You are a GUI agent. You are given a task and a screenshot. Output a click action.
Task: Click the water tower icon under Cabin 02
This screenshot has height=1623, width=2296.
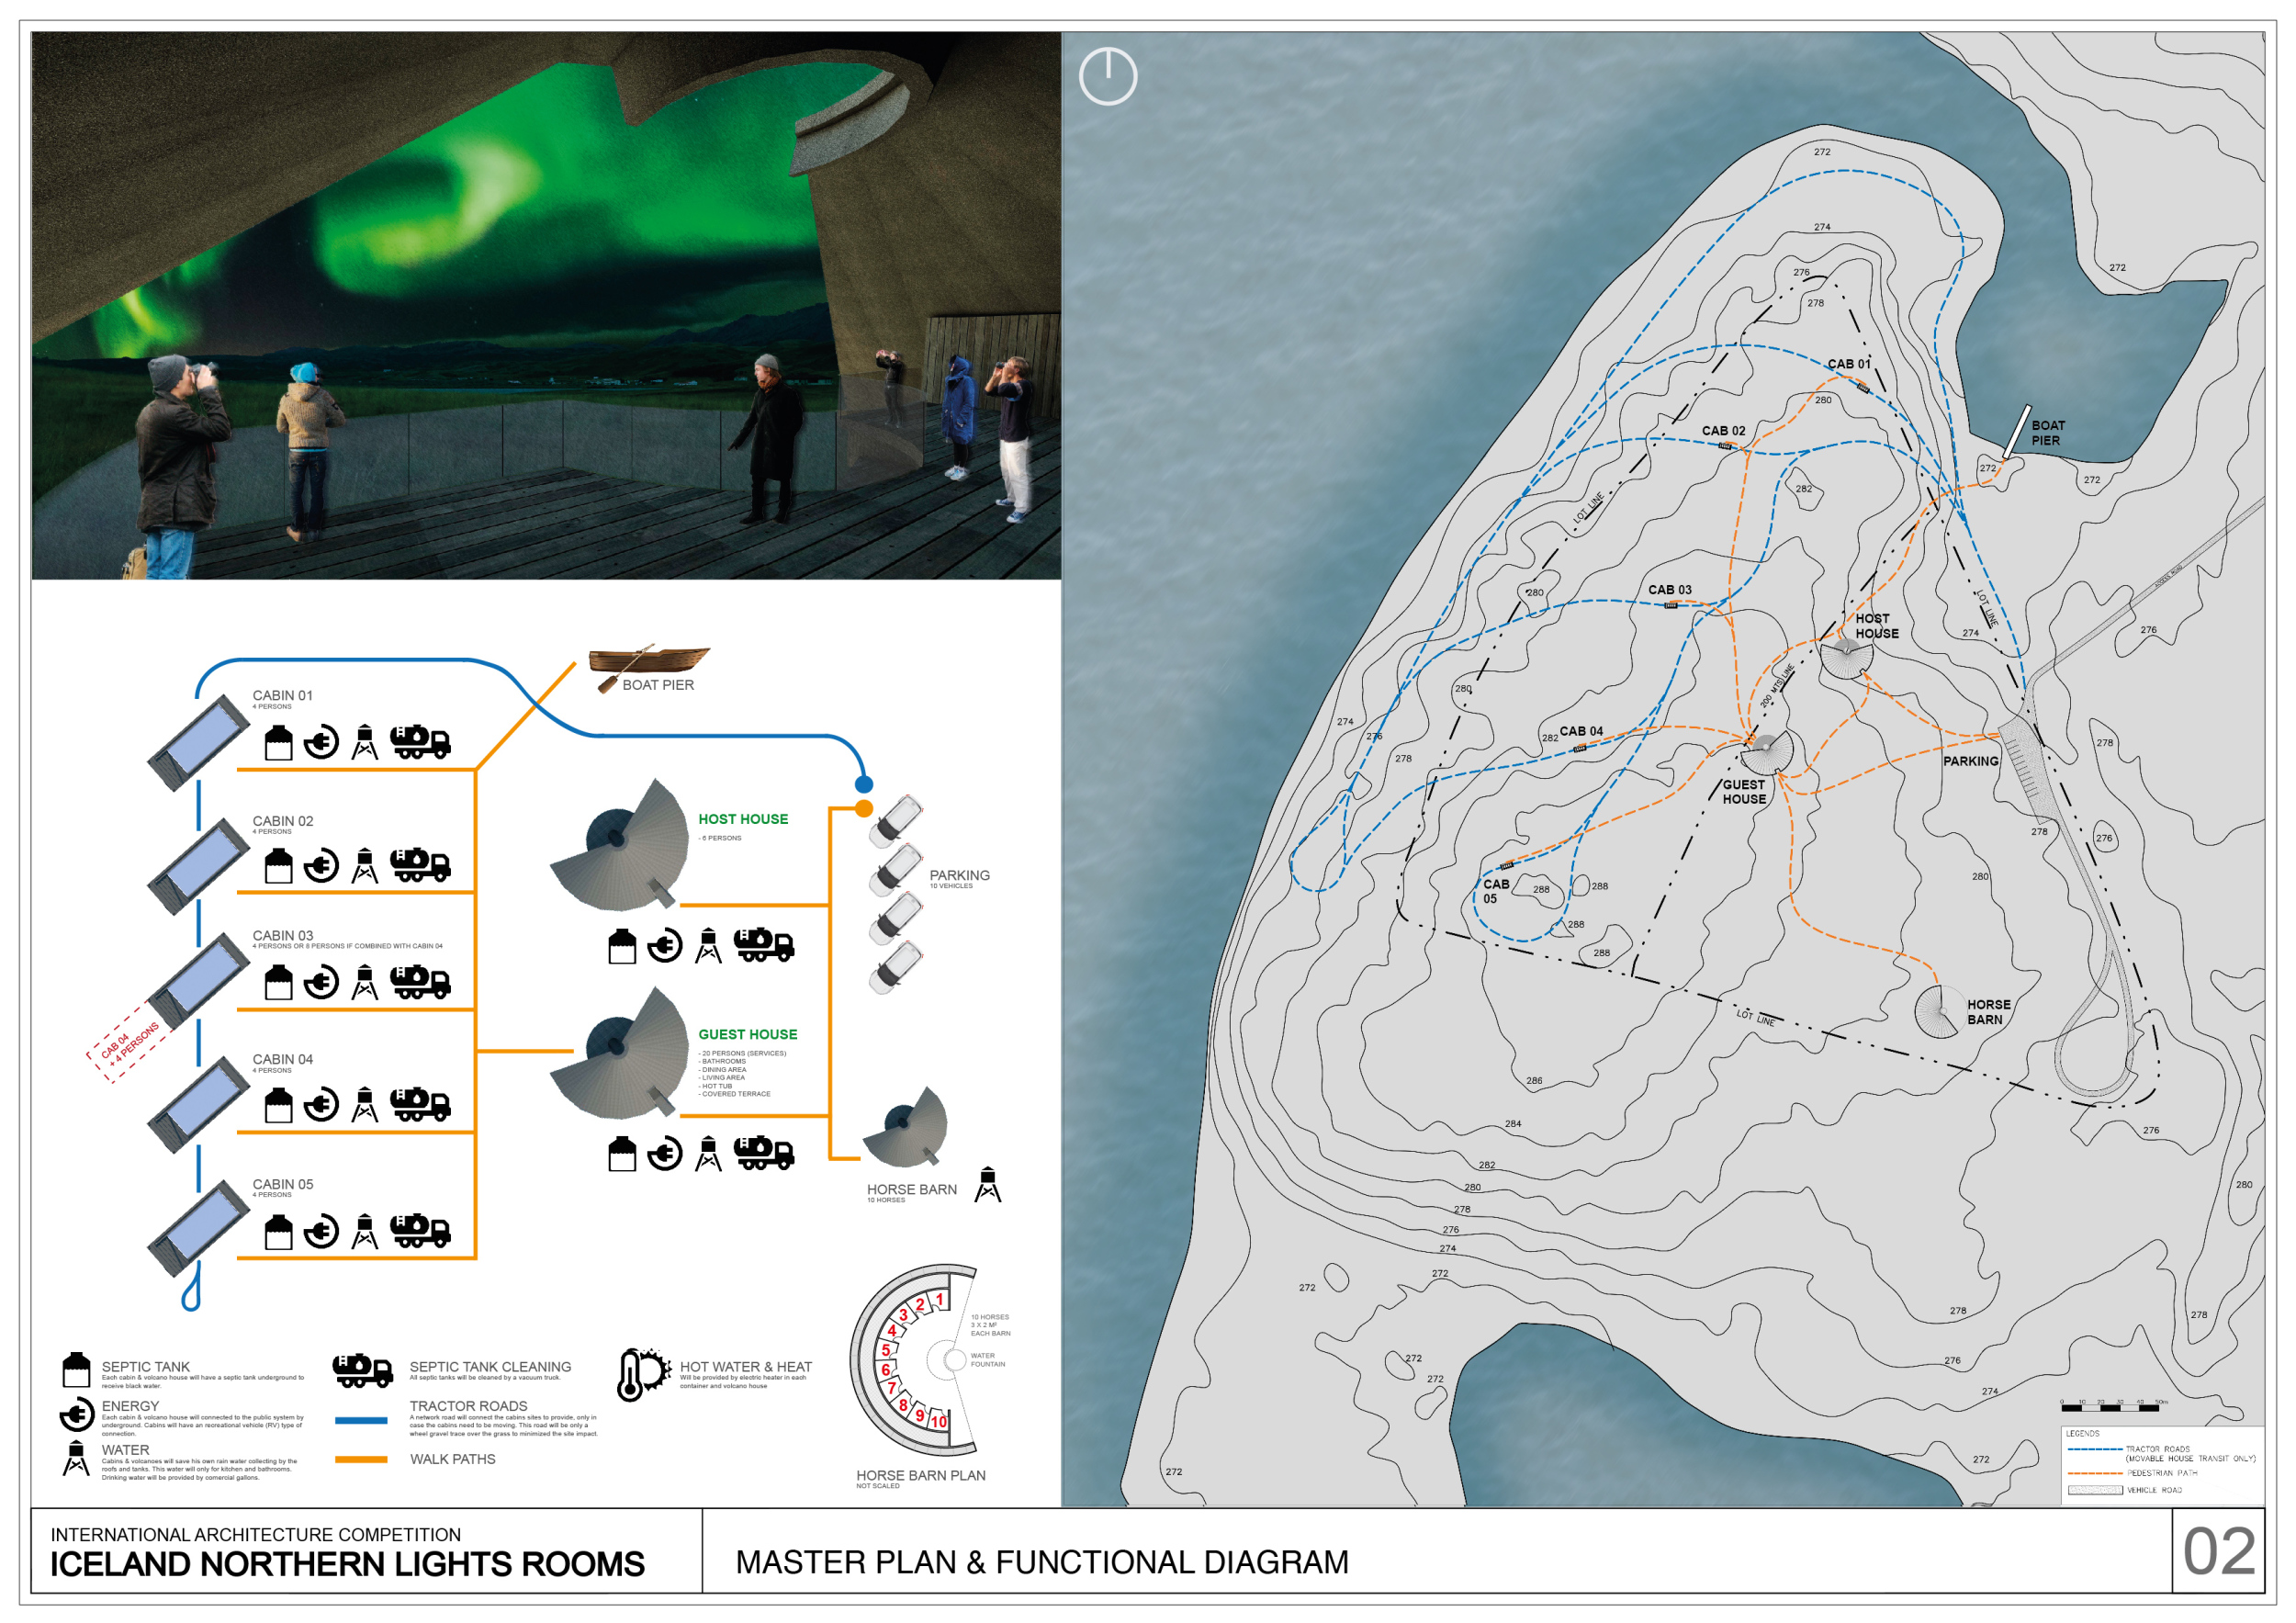pyautogui.click(x=365, y=866)
